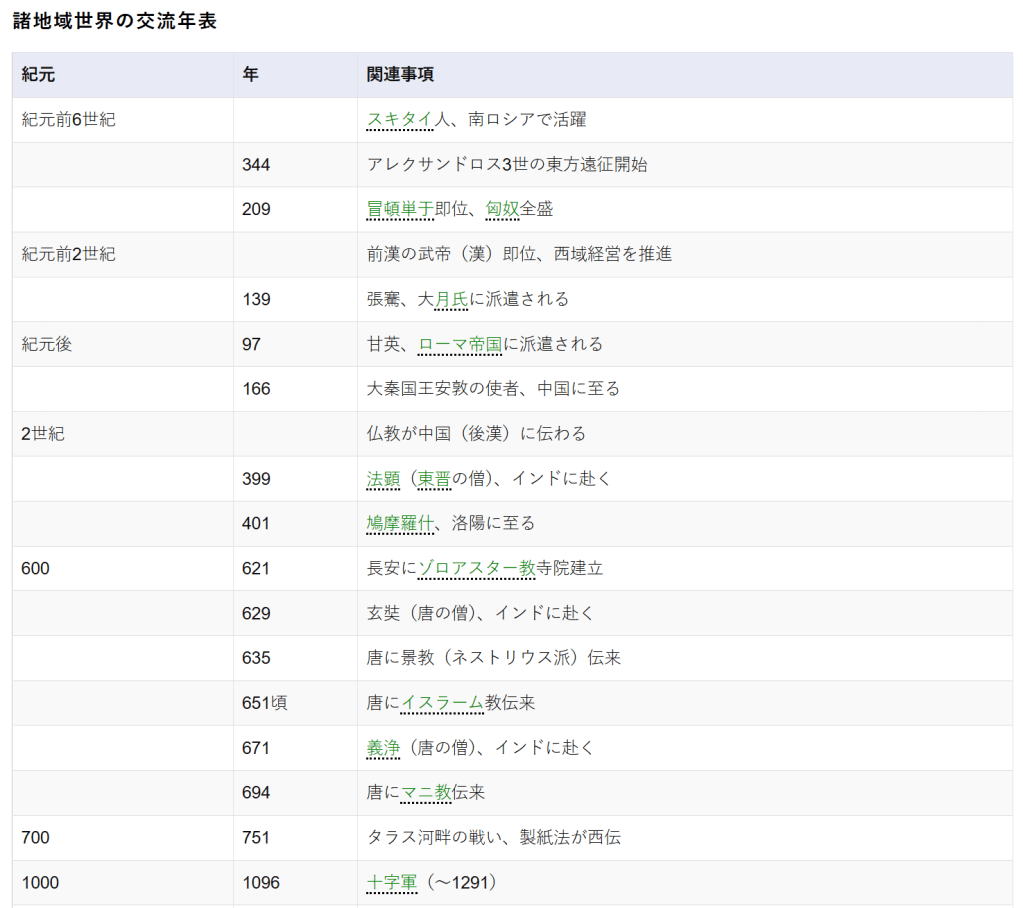This screenshot has width=1023, height=908.
Task: Click the 紀元前2世紀 era cell
Action: tap(68, 254)
